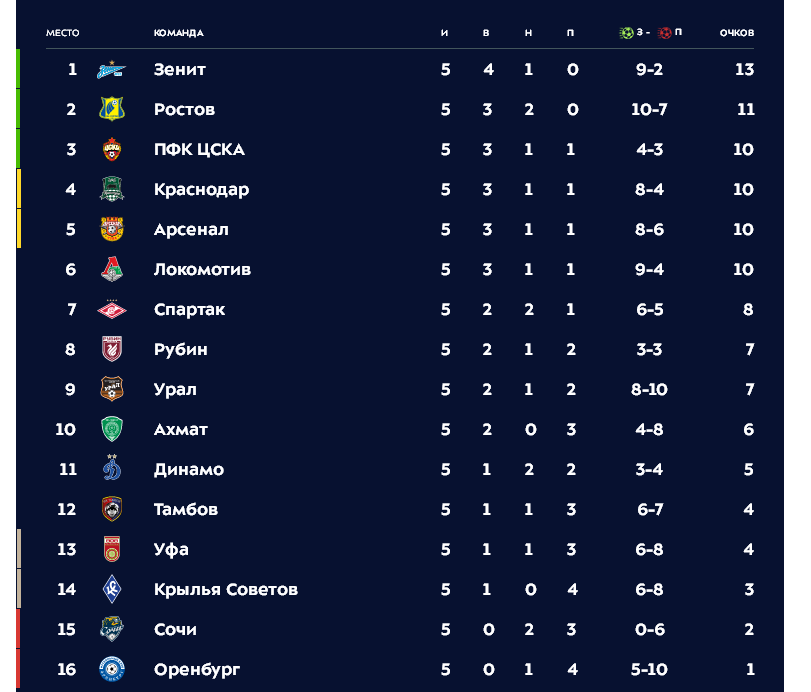Screen dimensions: 811x692
Task: Click the Локомотив crest icon
Action: coord(112,269)
